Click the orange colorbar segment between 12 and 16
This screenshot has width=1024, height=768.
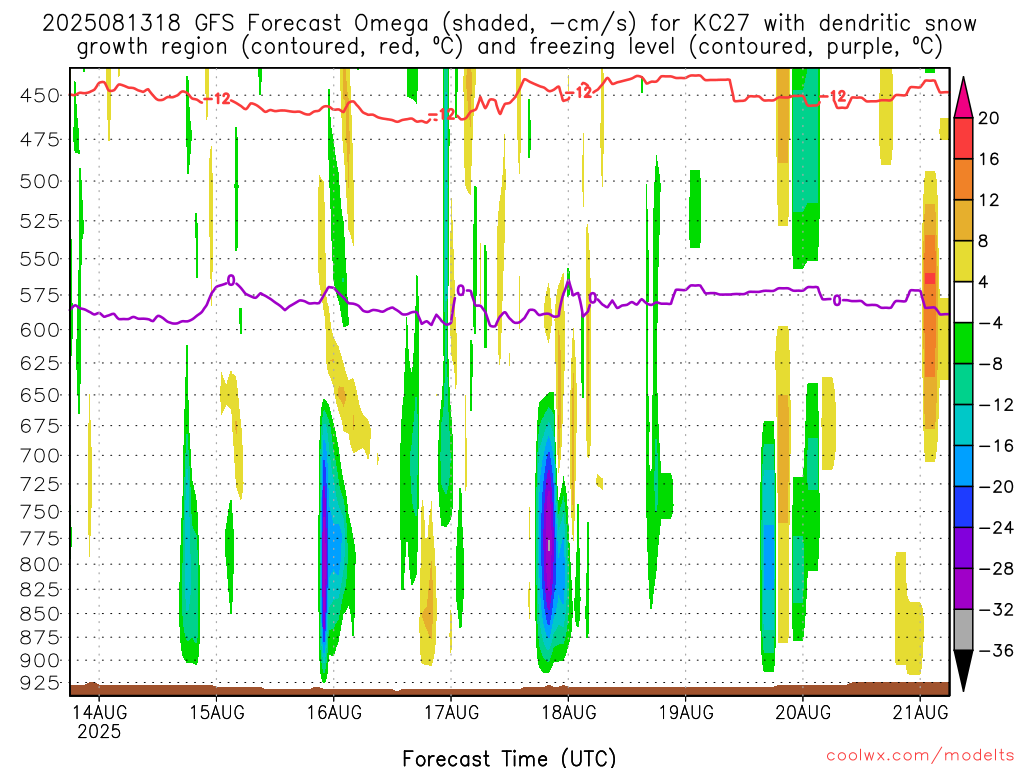(x=963, y=180)
